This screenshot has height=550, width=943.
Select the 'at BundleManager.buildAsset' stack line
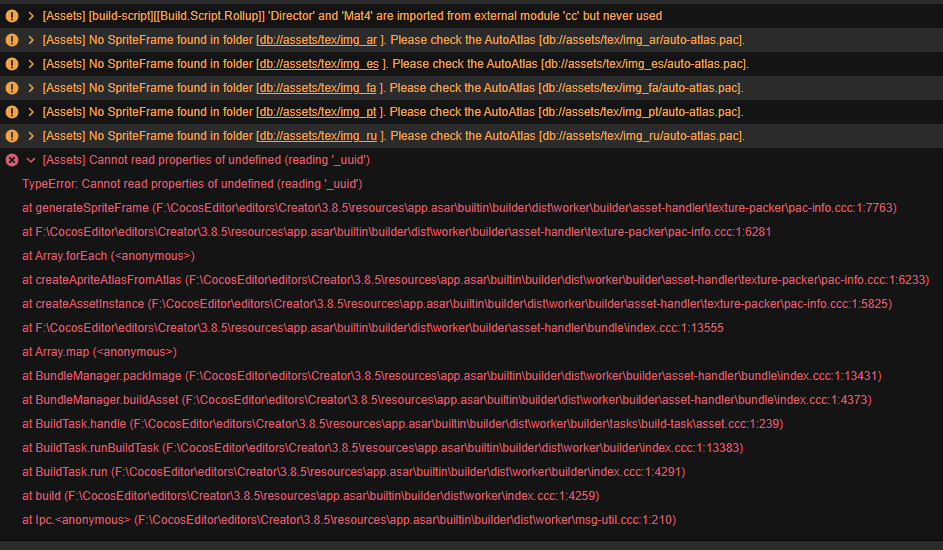[447, 400]
